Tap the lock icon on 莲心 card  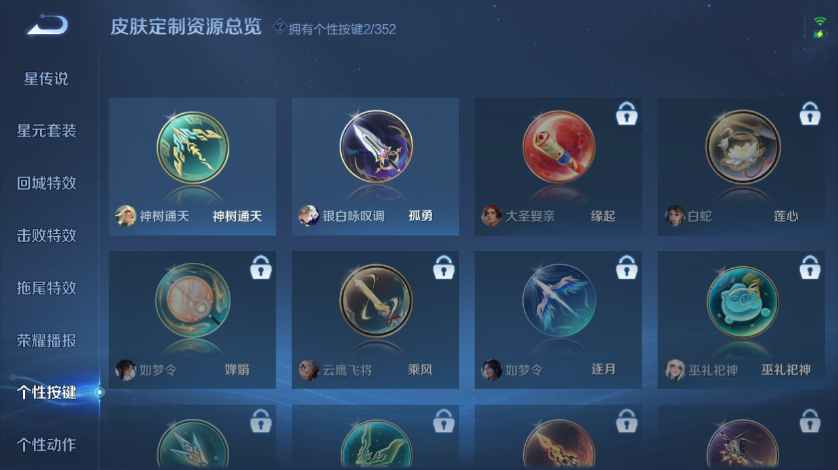click(810, 113)
